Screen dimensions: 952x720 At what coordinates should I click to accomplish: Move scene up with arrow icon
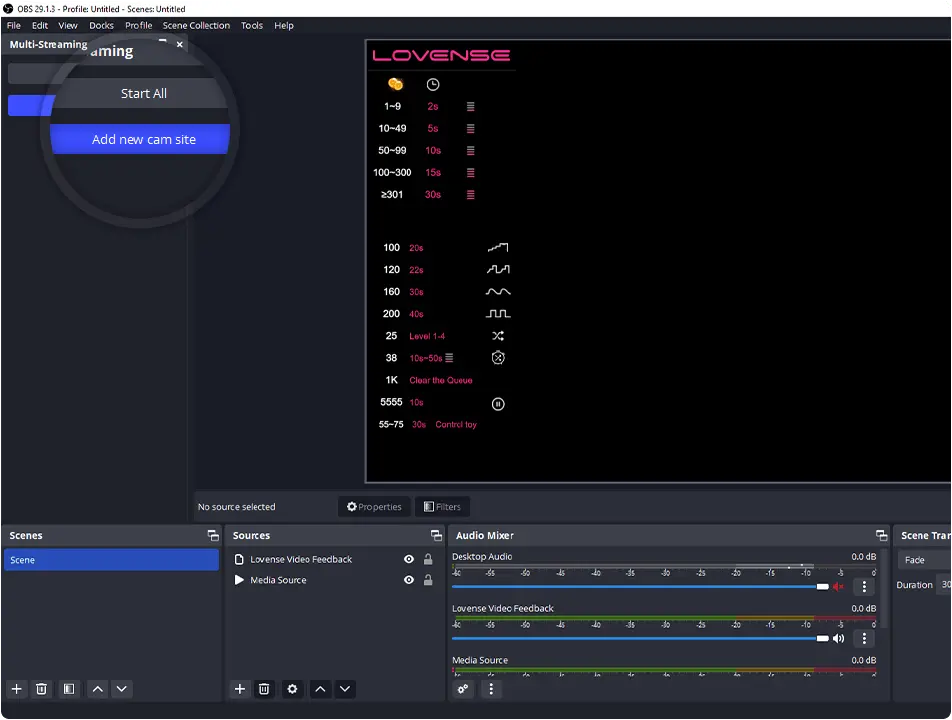pyautogui.click(x=97, y=689)
